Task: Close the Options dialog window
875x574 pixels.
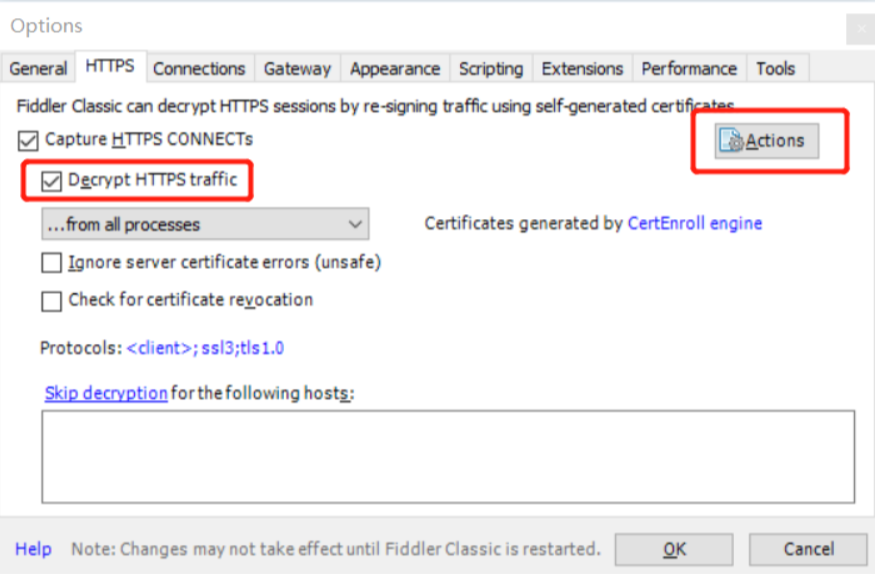Action: [861, 28]
